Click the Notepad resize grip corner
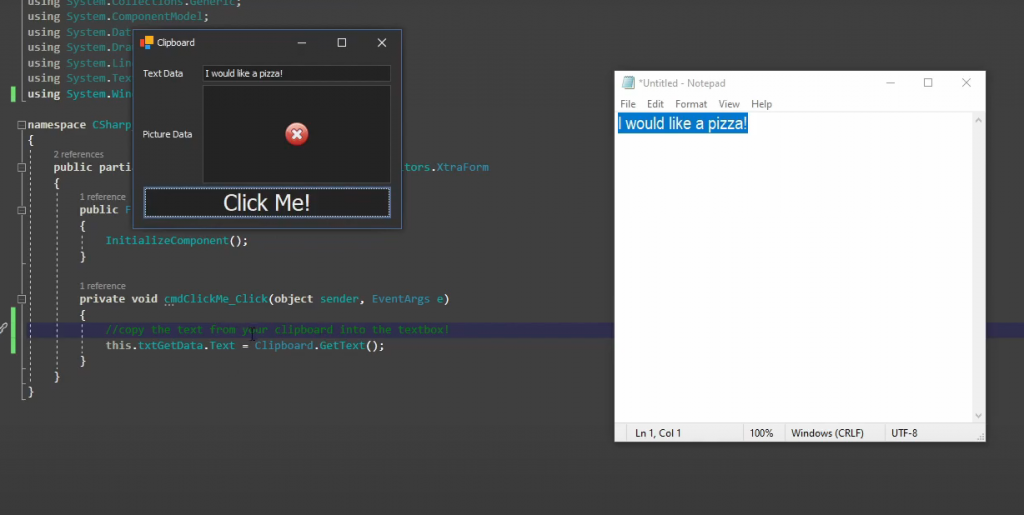The height and width of the screenshot is (515, 1024). (x=980, y=437)
